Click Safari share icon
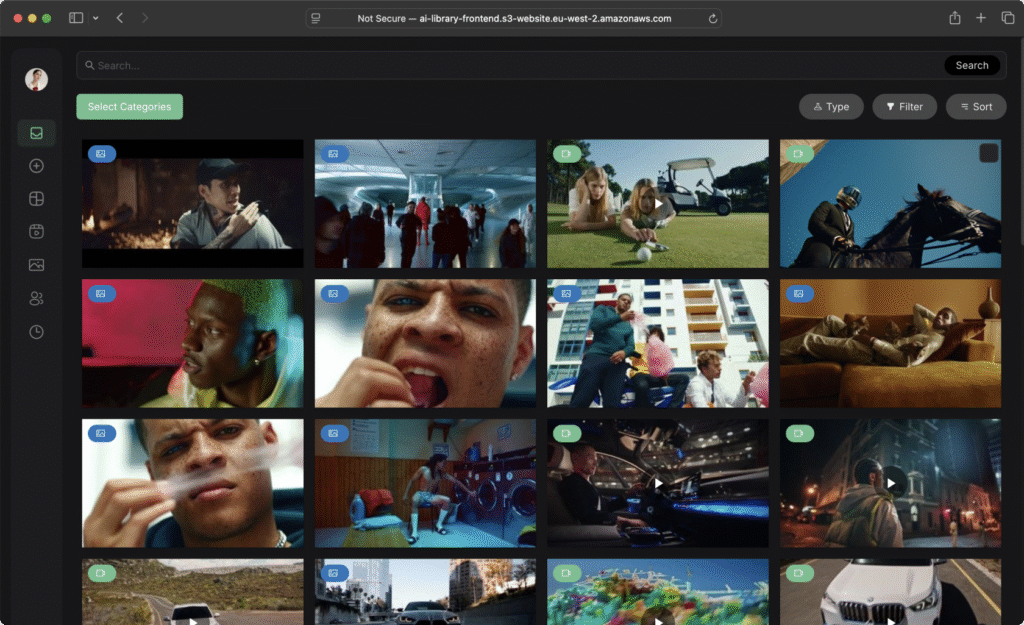 (x=955, y=18)
